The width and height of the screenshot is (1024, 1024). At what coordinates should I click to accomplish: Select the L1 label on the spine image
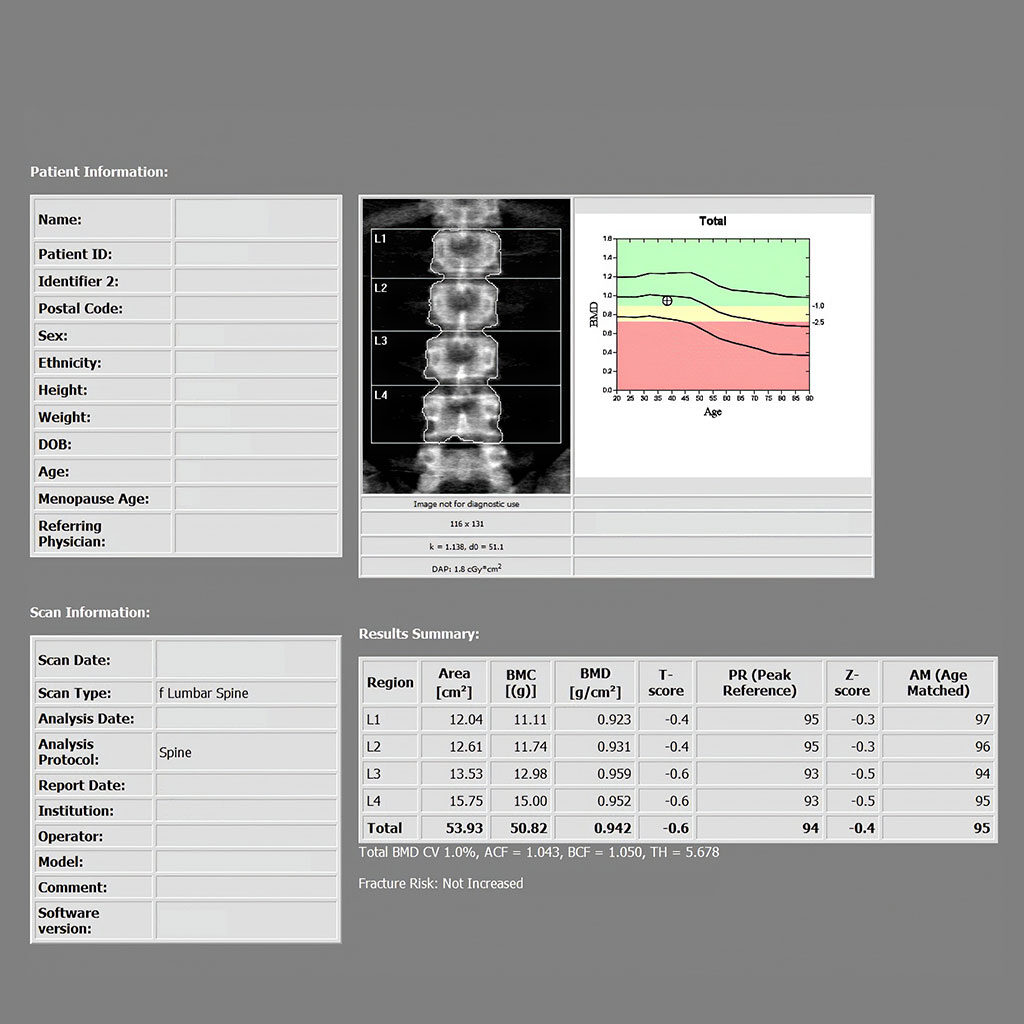click(380, 238)
